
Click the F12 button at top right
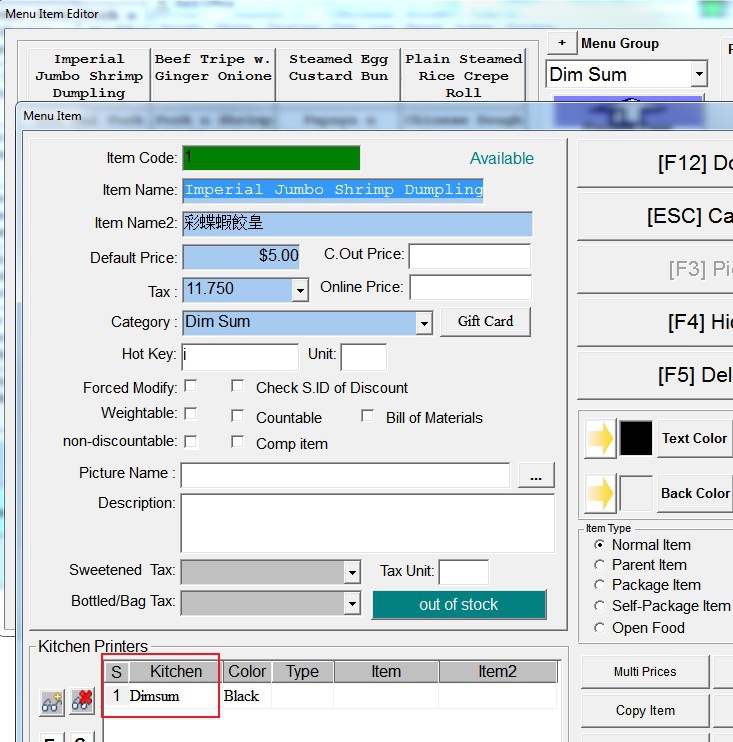point(655,163)
